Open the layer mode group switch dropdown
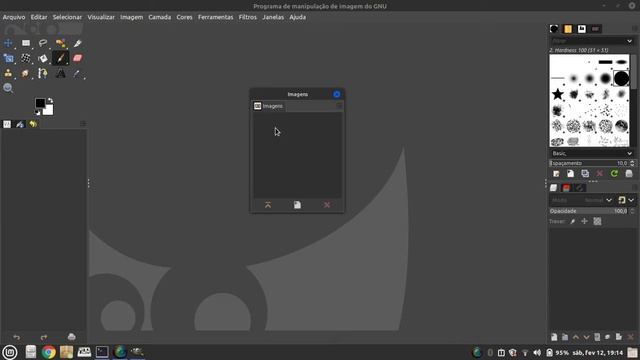Viewport: 640px width, 360px height. [626, 200]
